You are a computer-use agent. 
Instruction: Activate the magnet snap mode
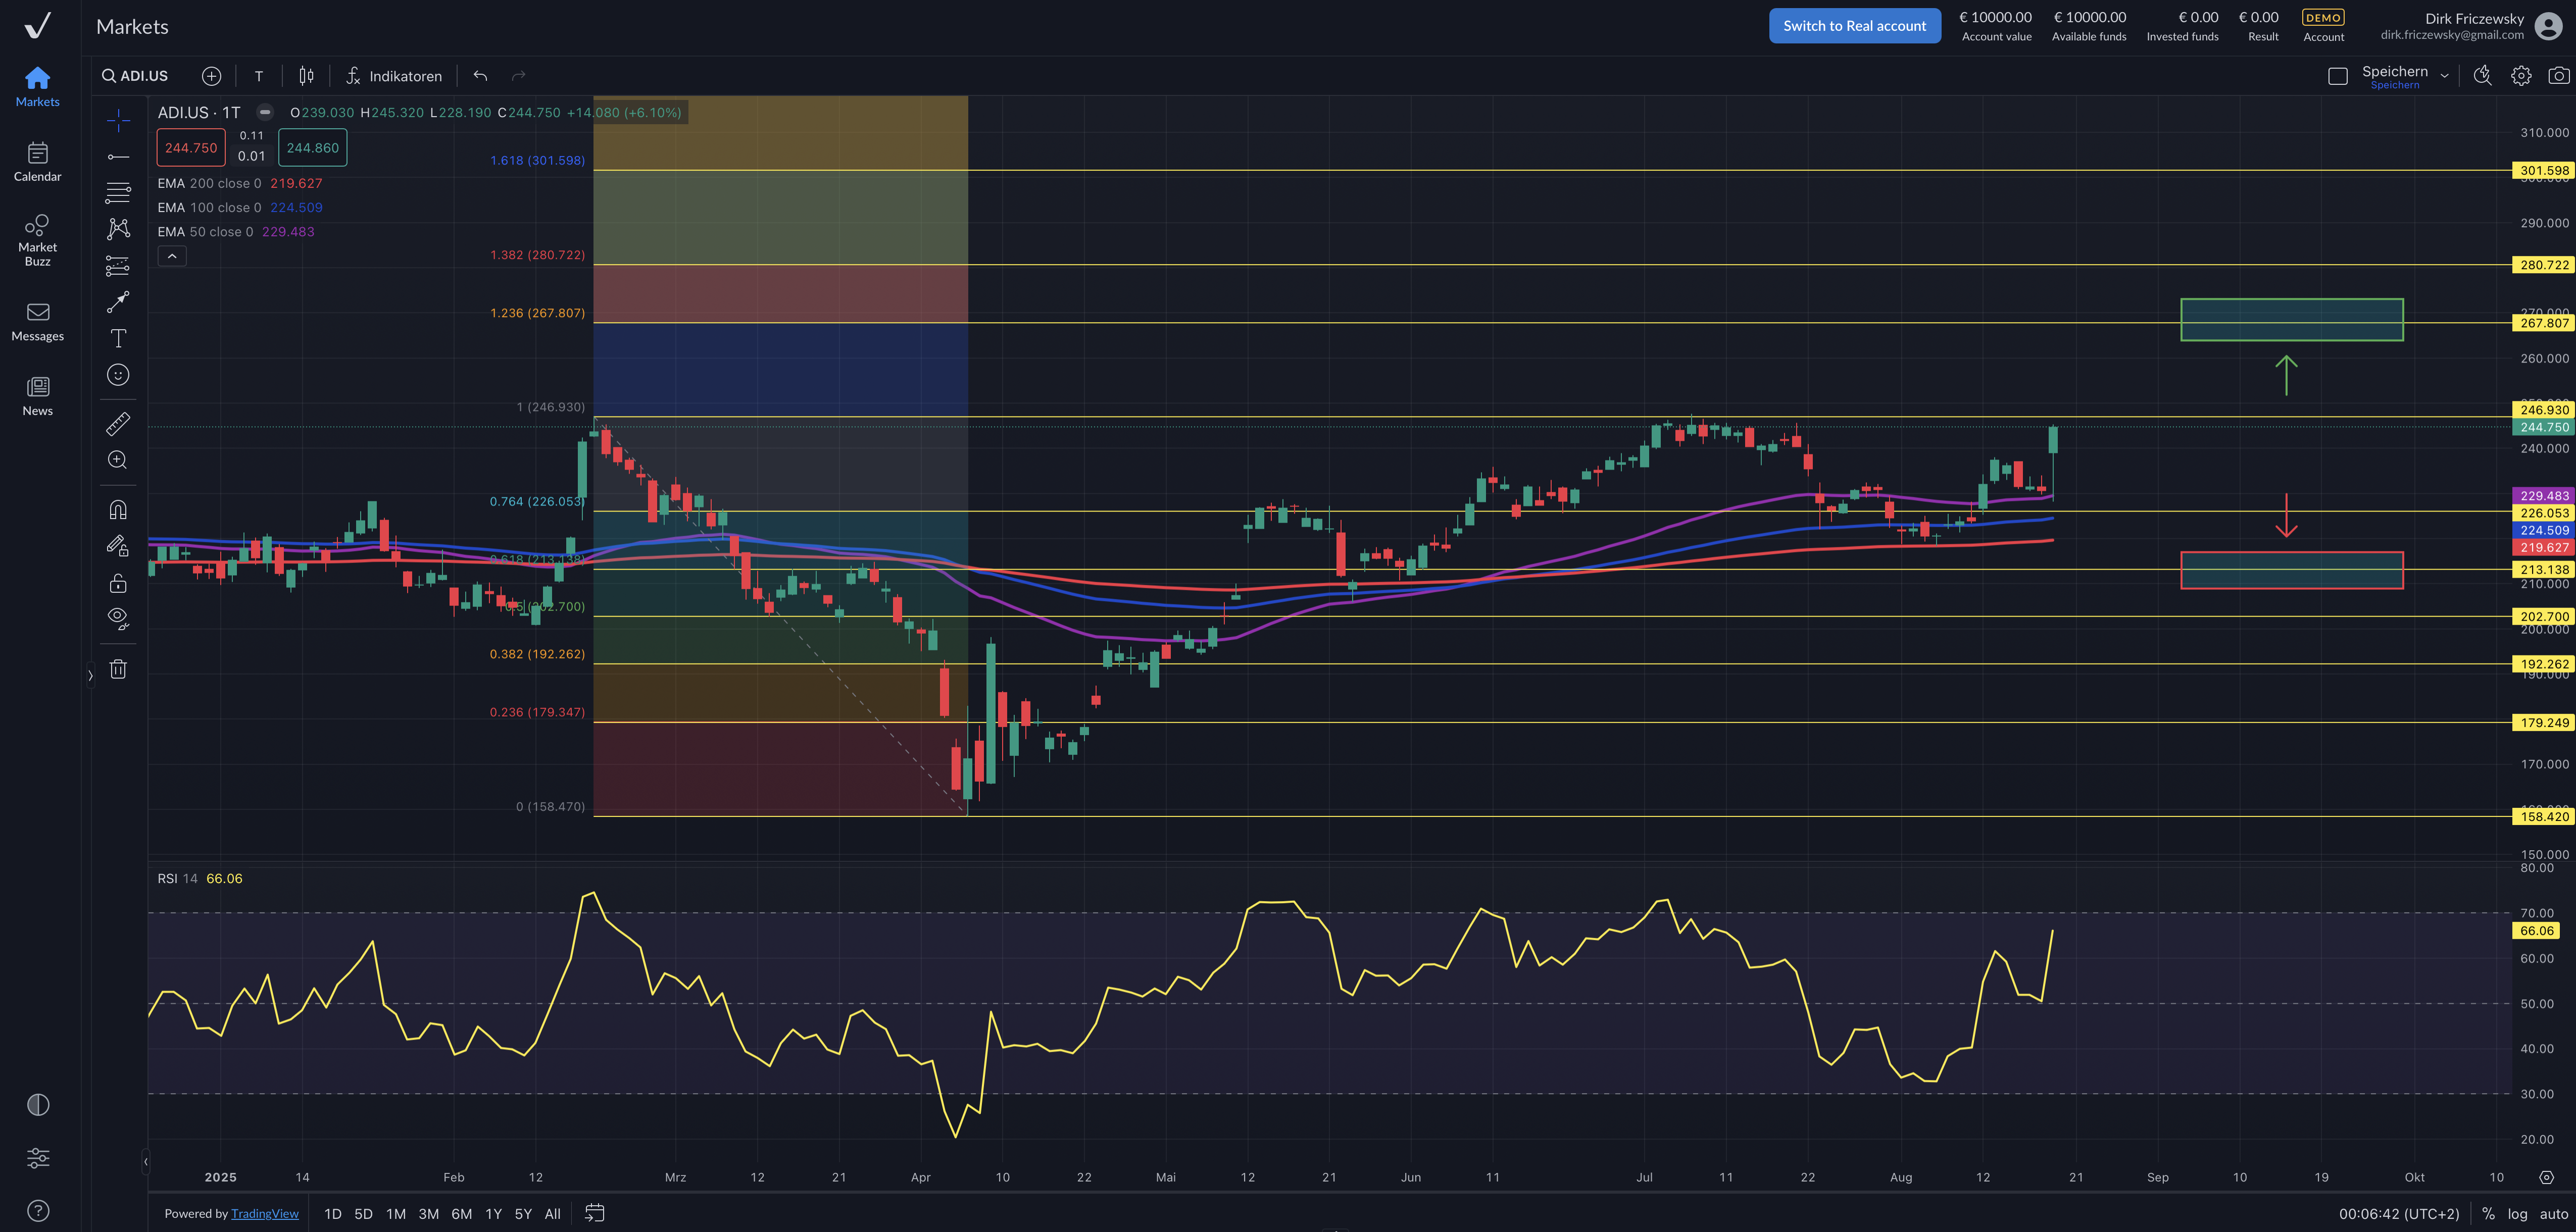click(118, 510)
